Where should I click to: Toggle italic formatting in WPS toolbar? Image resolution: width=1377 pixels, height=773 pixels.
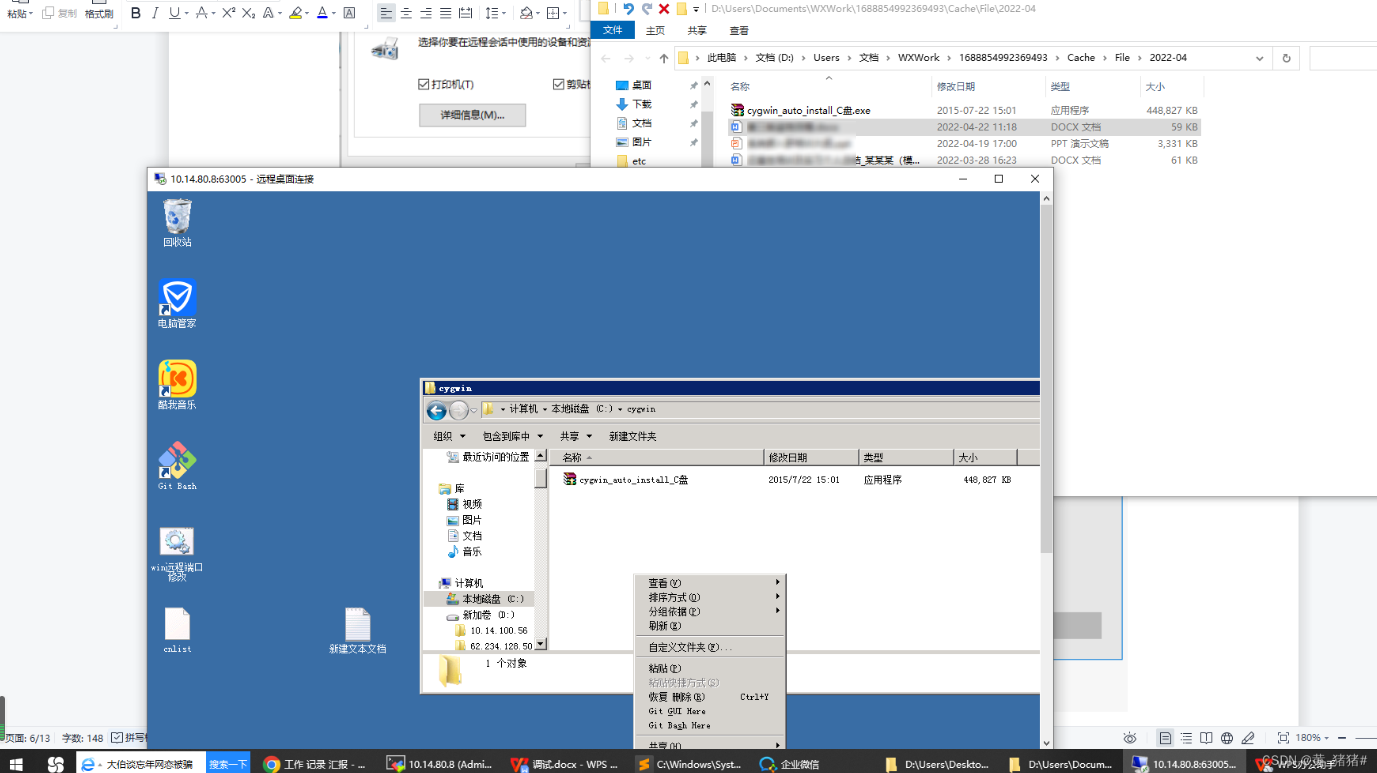(155, 13)
